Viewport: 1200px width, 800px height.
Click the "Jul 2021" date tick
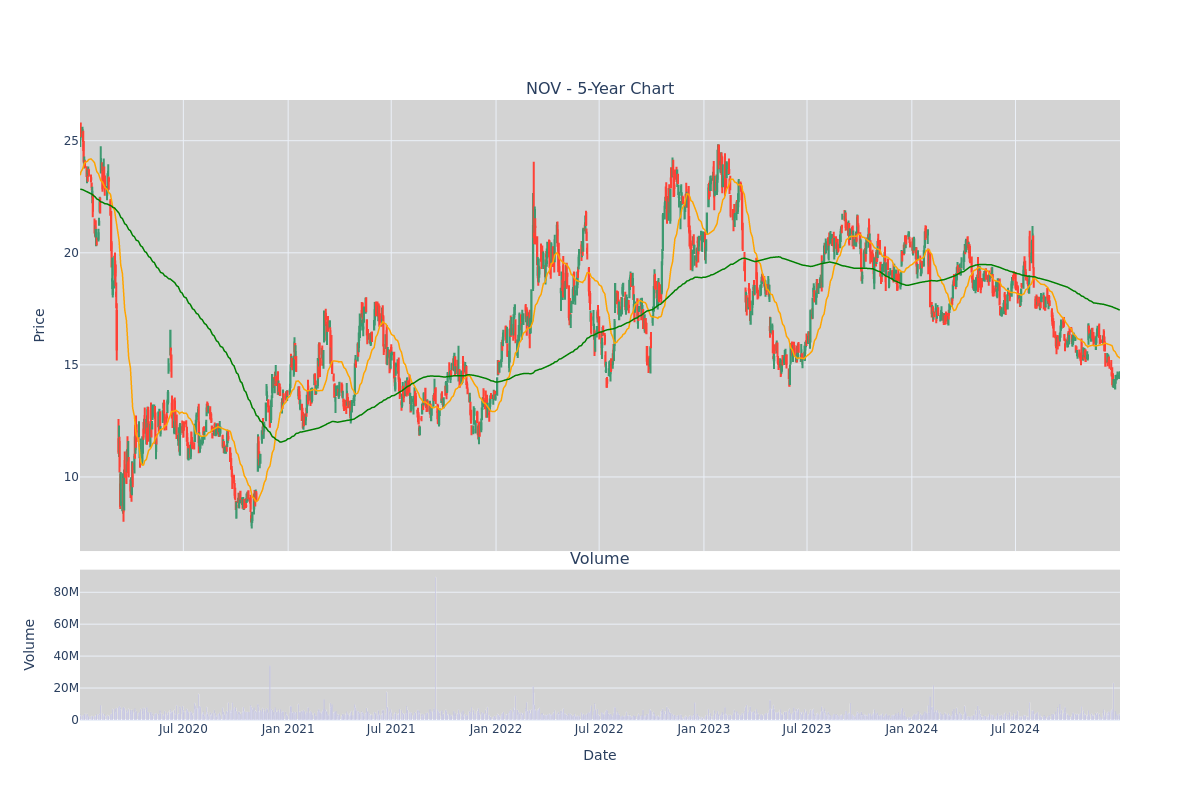coord(391,729)
